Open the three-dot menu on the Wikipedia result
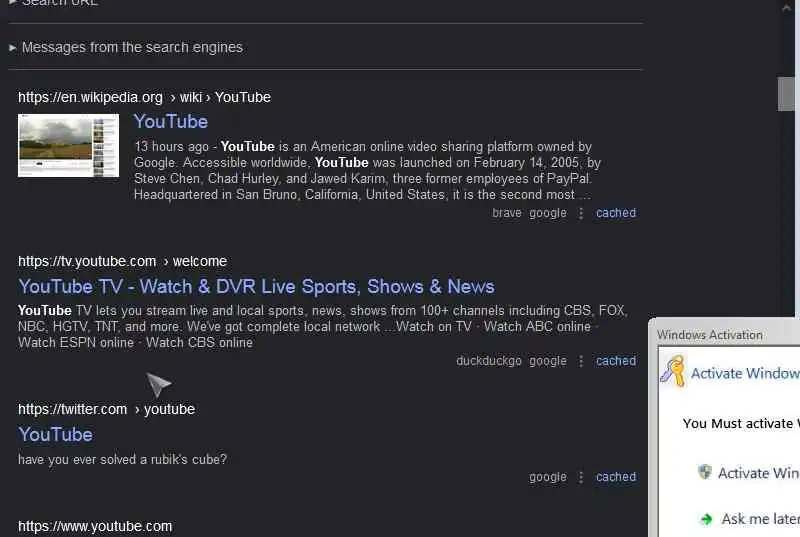 [581, 213]
